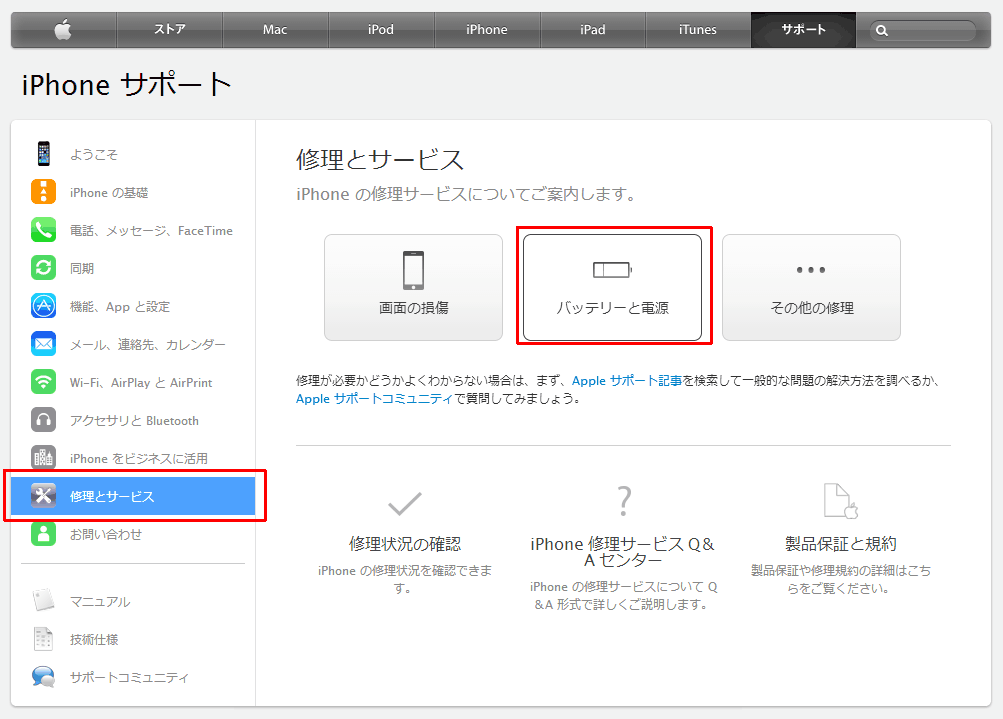Click the green contact person icon
This screenshot has height=719, width=1003.
(43, 533)
